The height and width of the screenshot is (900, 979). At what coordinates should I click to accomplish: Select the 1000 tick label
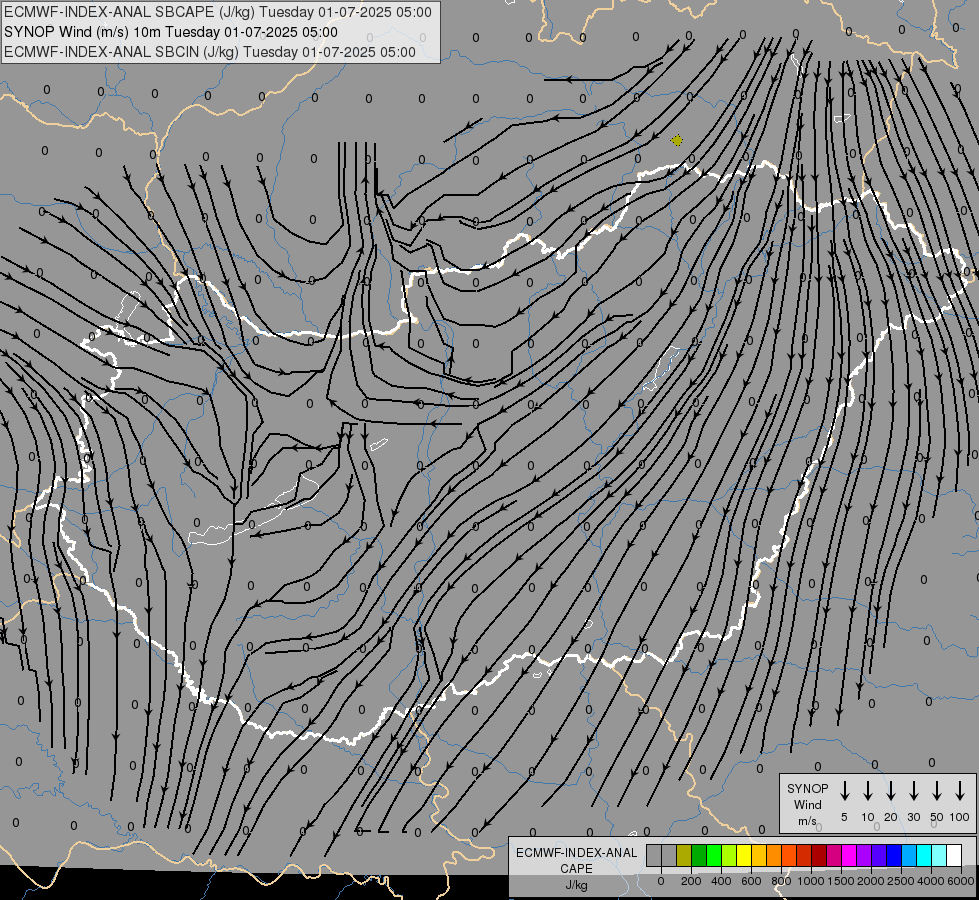811,881
